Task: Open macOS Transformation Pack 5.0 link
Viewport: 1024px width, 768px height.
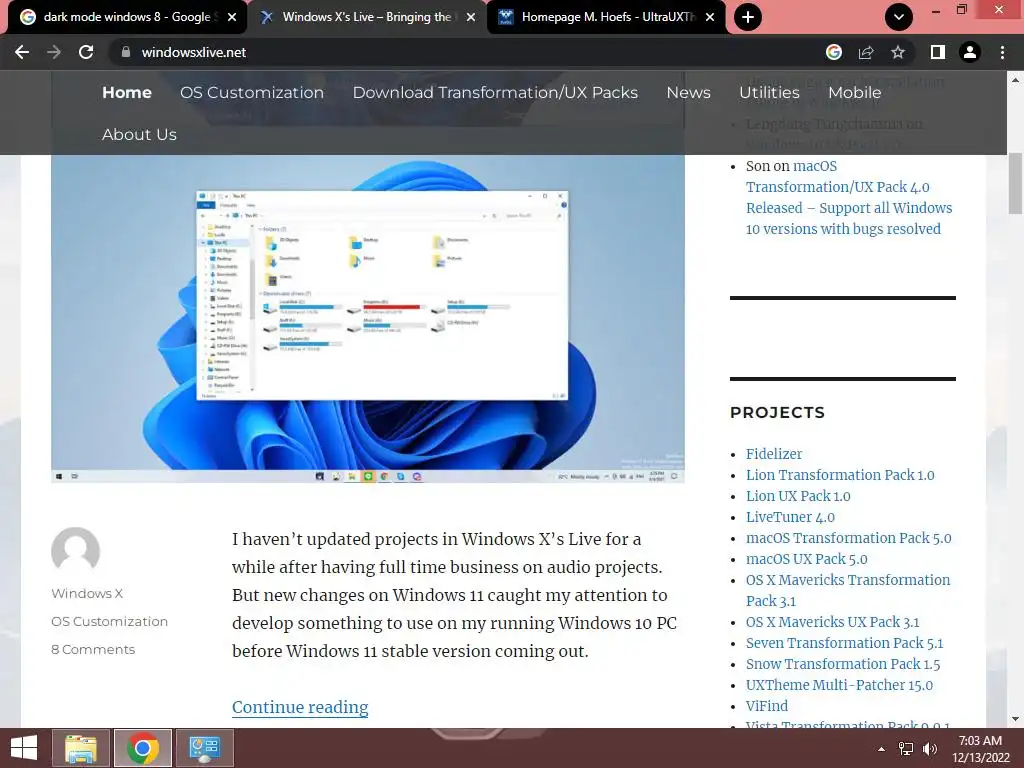Action: 848,538
